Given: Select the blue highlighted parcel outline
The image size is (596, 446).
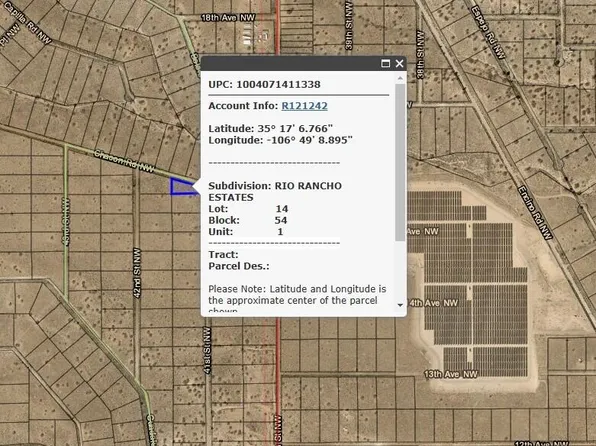Looking at the screenshot, I should 183,186.
